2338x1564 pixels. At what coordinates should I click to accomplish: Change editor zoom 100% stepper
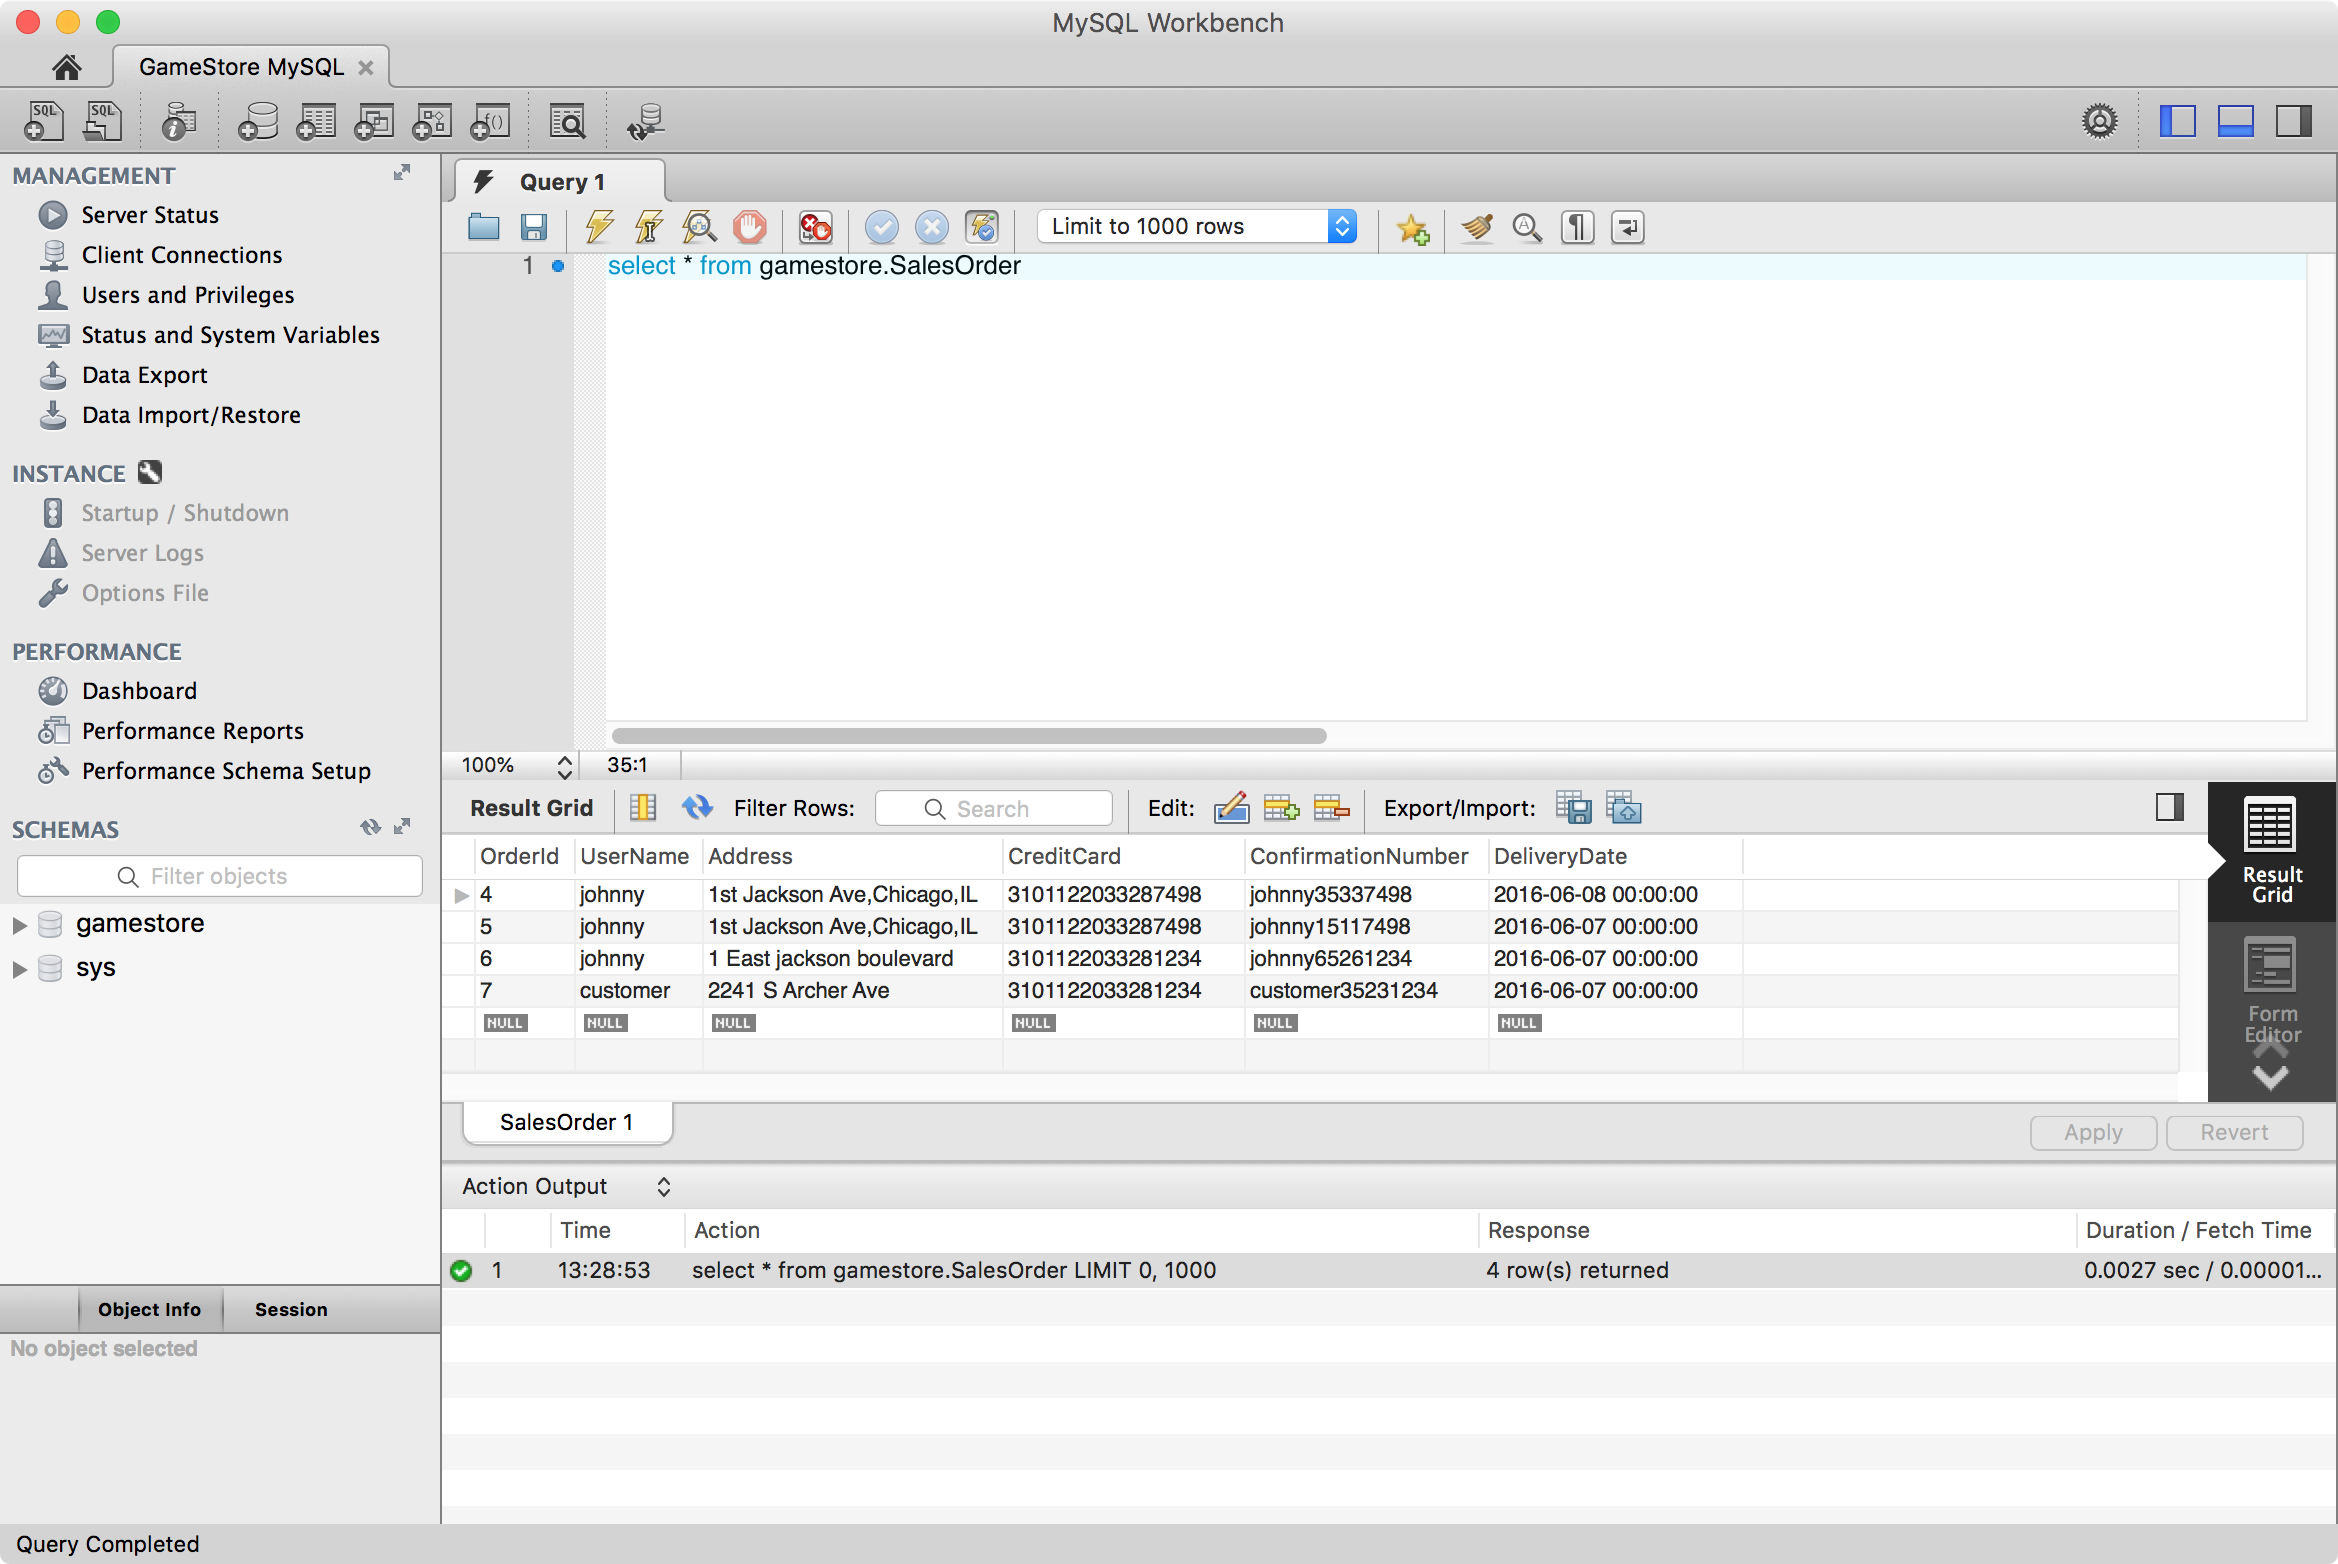(x=565, y=766)
